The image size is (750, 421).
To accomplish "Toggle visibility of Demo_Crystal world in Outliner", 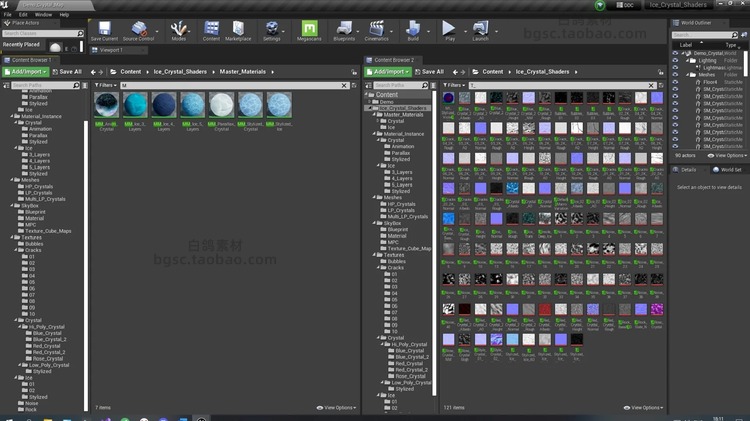I will (675, 53).
